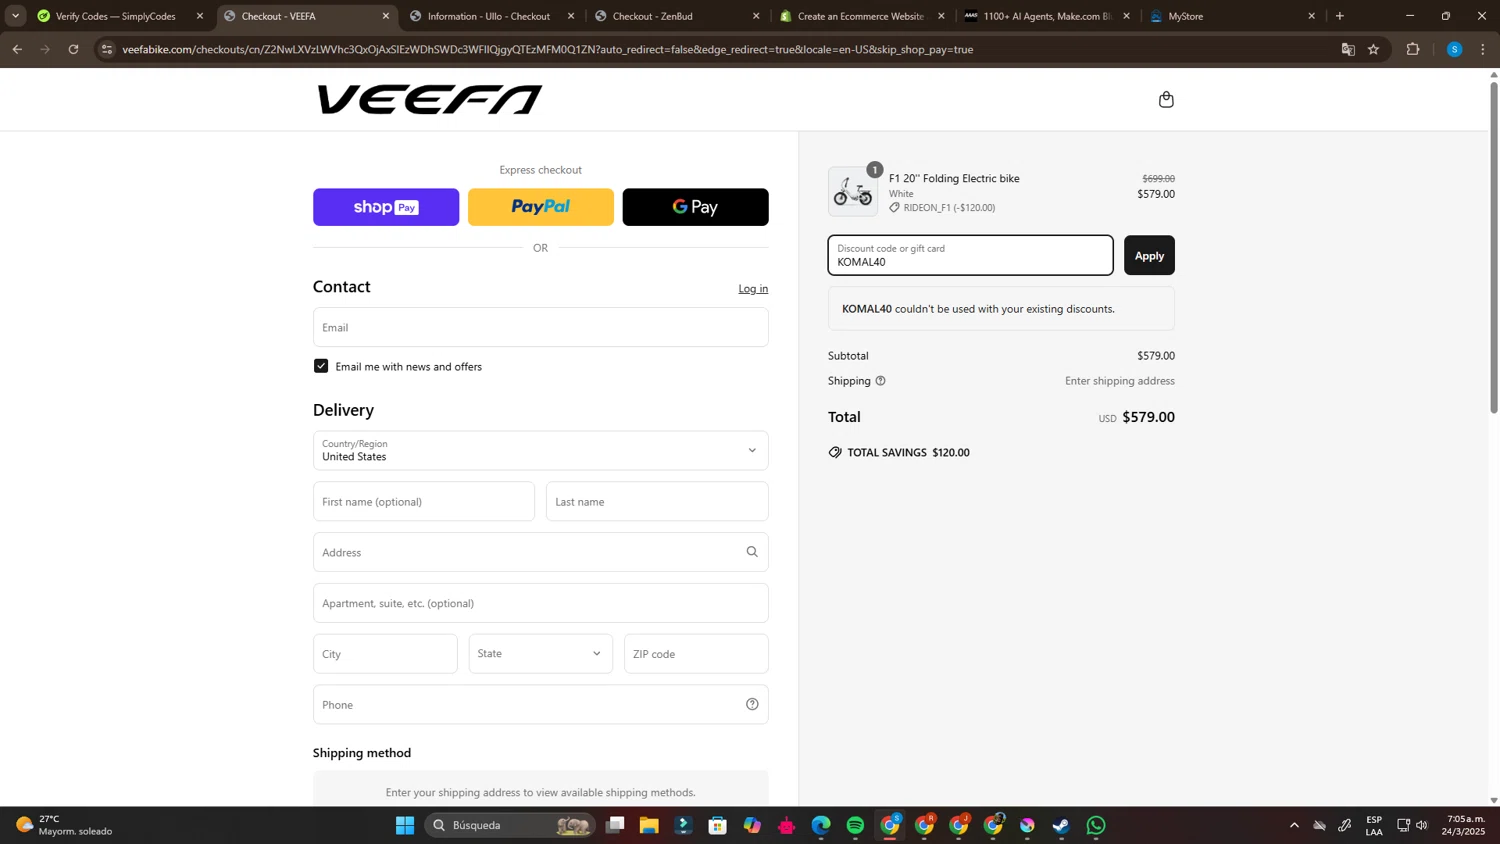Click the discount code or gift card field

(x=970, y=255)
